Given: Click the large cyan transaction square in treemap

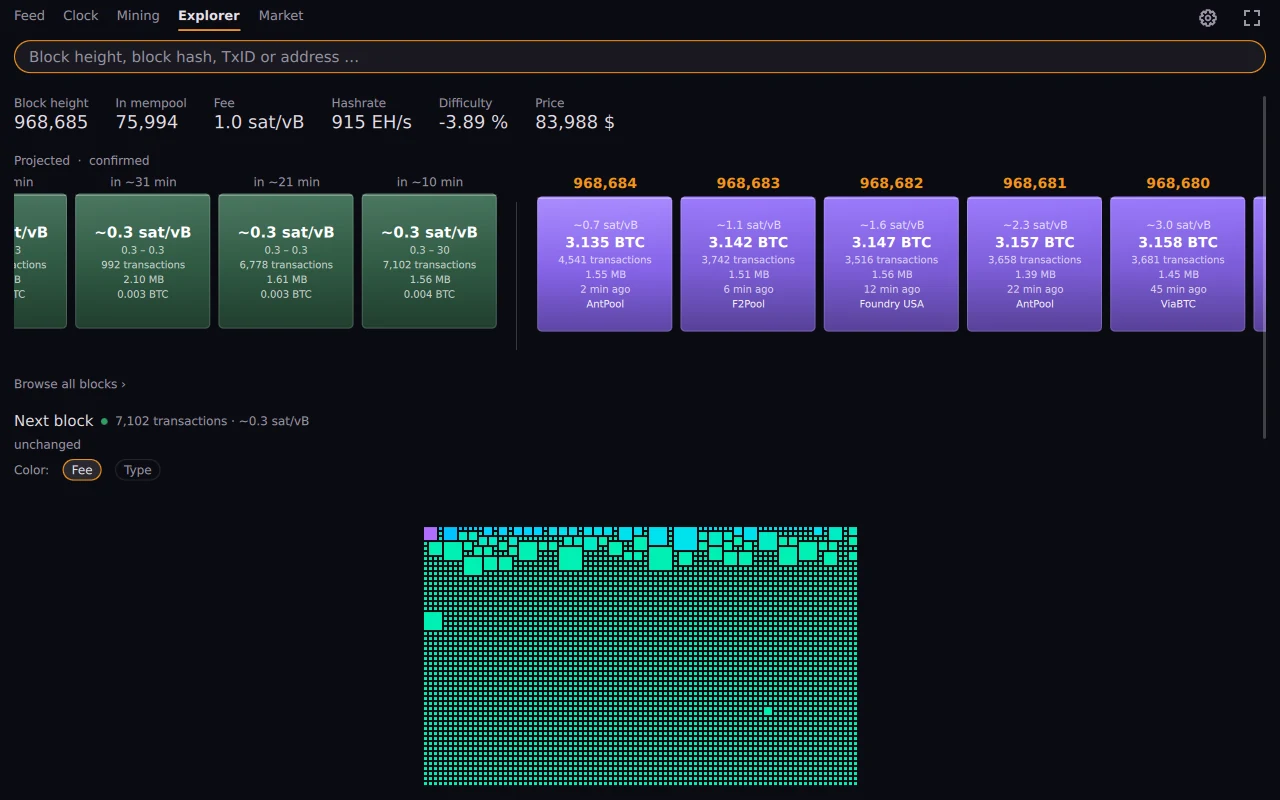Looking at the screenshot, I should (685, 538).
